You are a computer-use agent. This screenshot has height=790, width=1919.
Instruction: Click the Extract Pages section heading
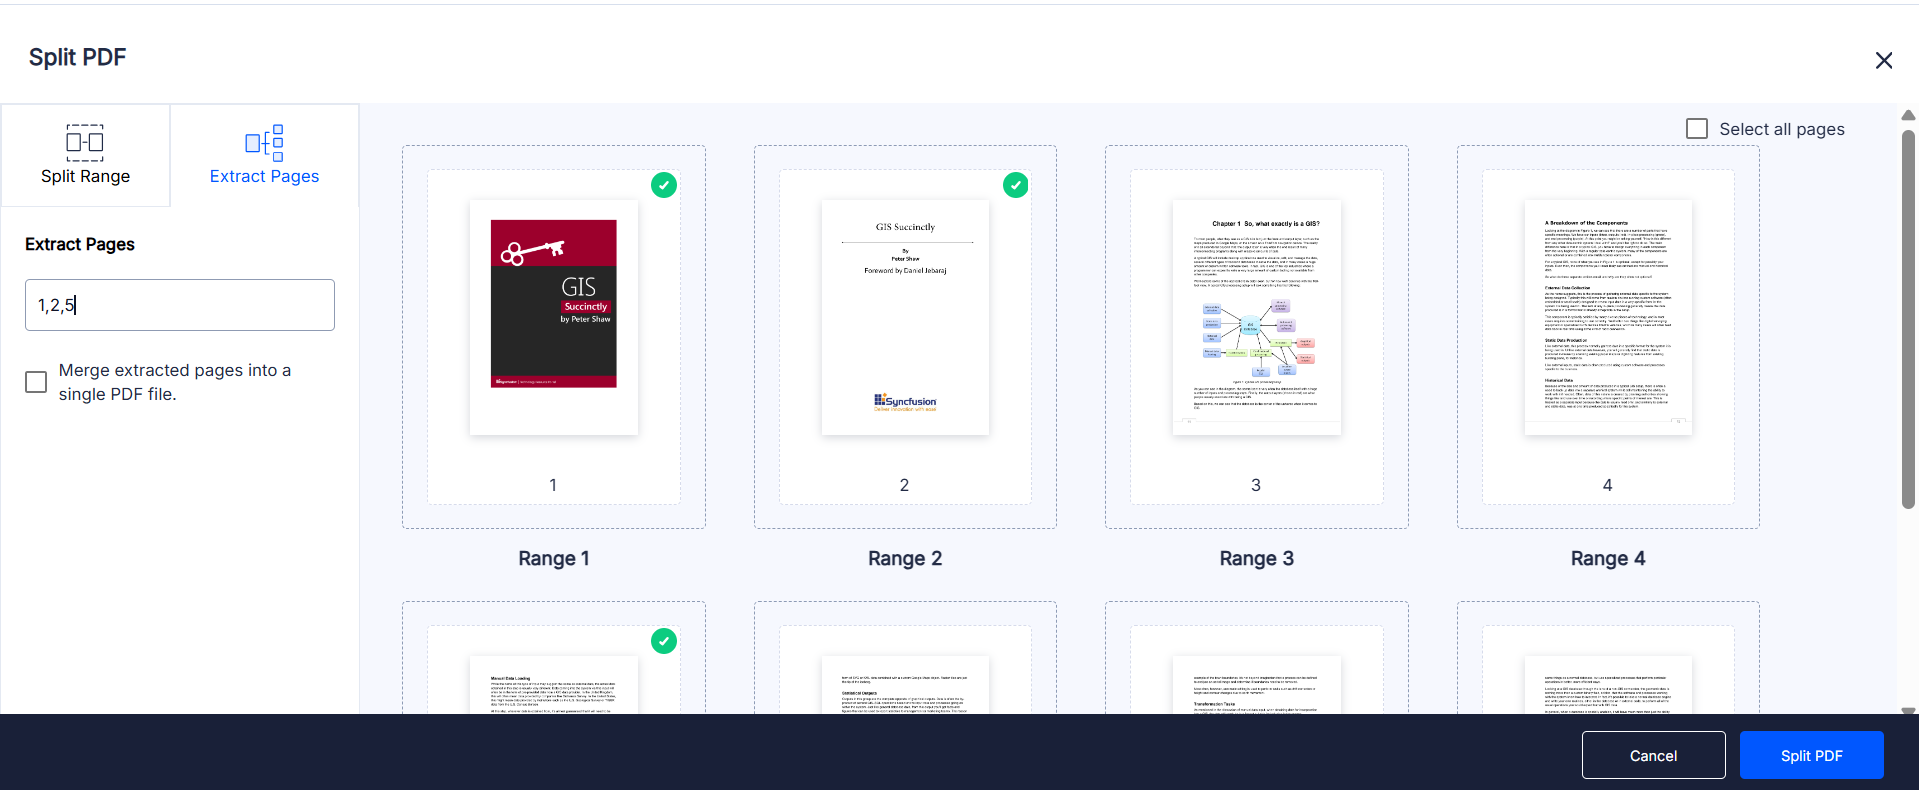coord(80,244)
